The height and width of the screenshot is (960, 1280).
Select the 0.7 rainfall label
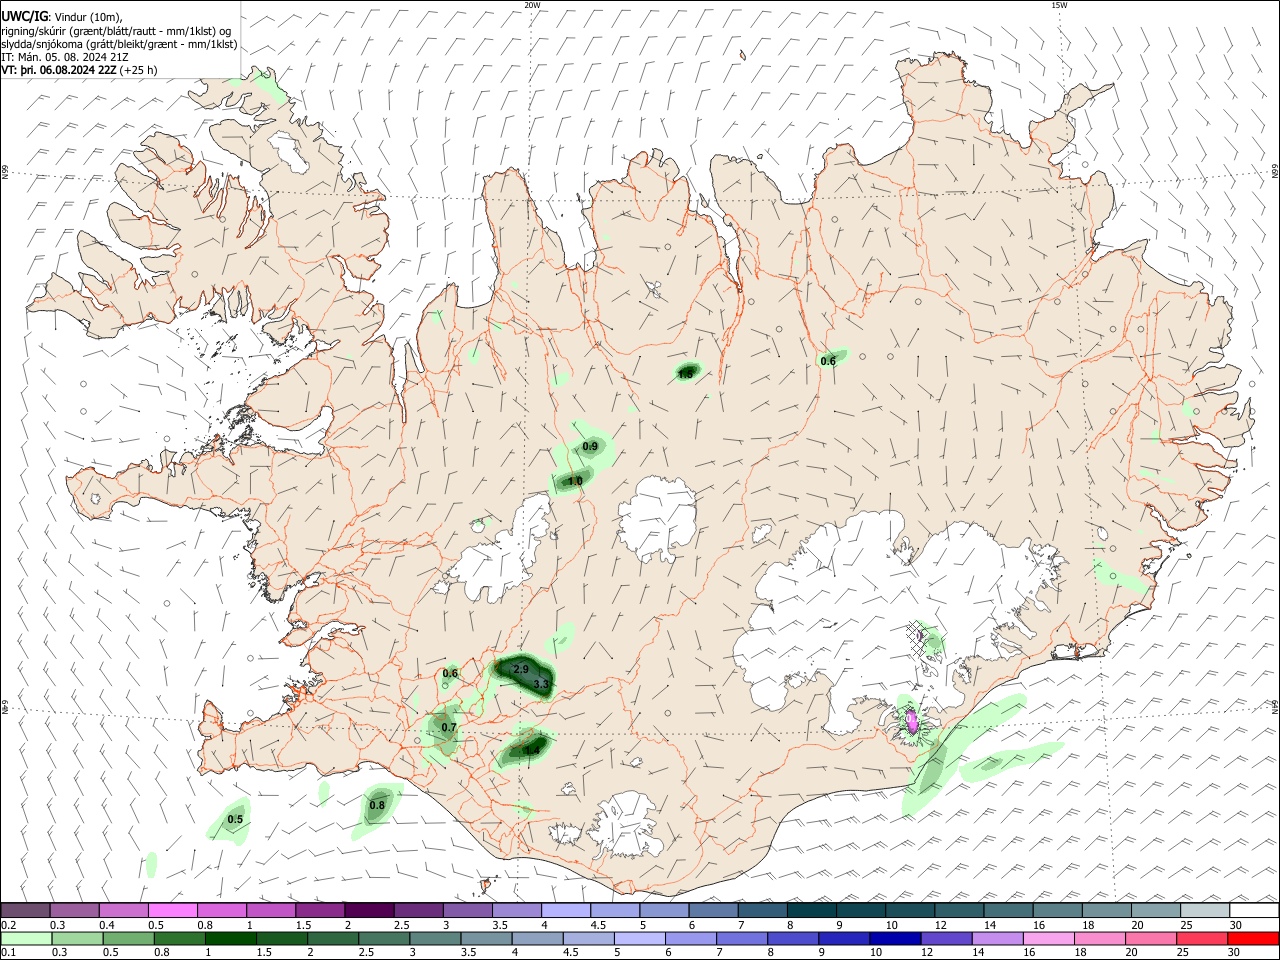coord(449,728)
